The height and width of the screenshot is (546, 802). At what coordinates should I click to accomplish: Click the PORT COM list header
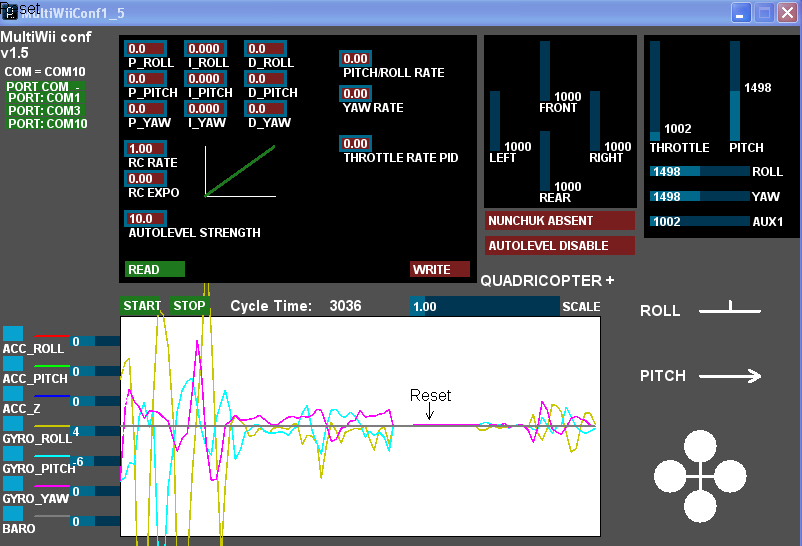click(x=45, y=86)
